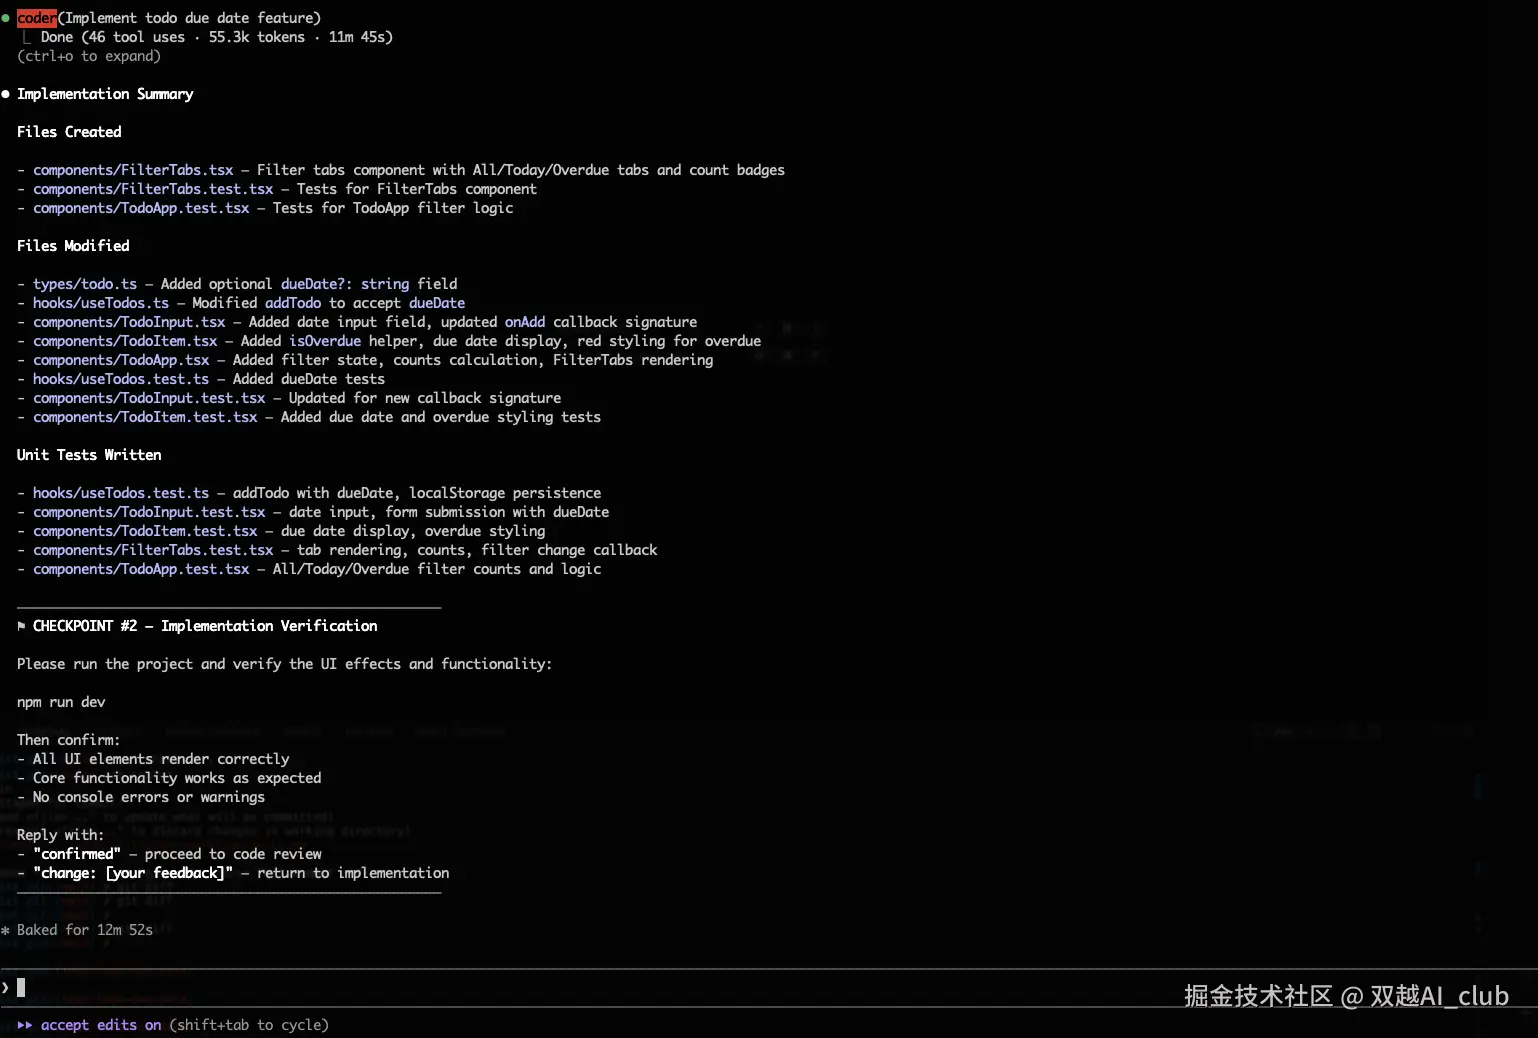Click TodoInput.test.tsx path beside 'date input, form submission'

[x=149, y=512]
